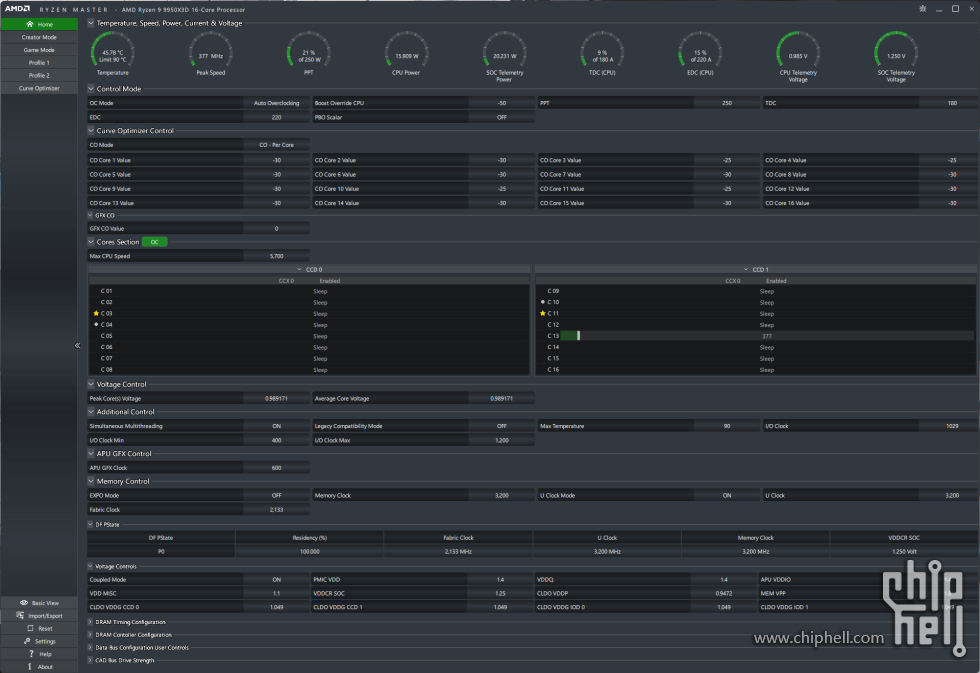Open the Curve Optimizer tab
Image resolution: width=980 pixels, height=673 pixels.
[39, 88]
